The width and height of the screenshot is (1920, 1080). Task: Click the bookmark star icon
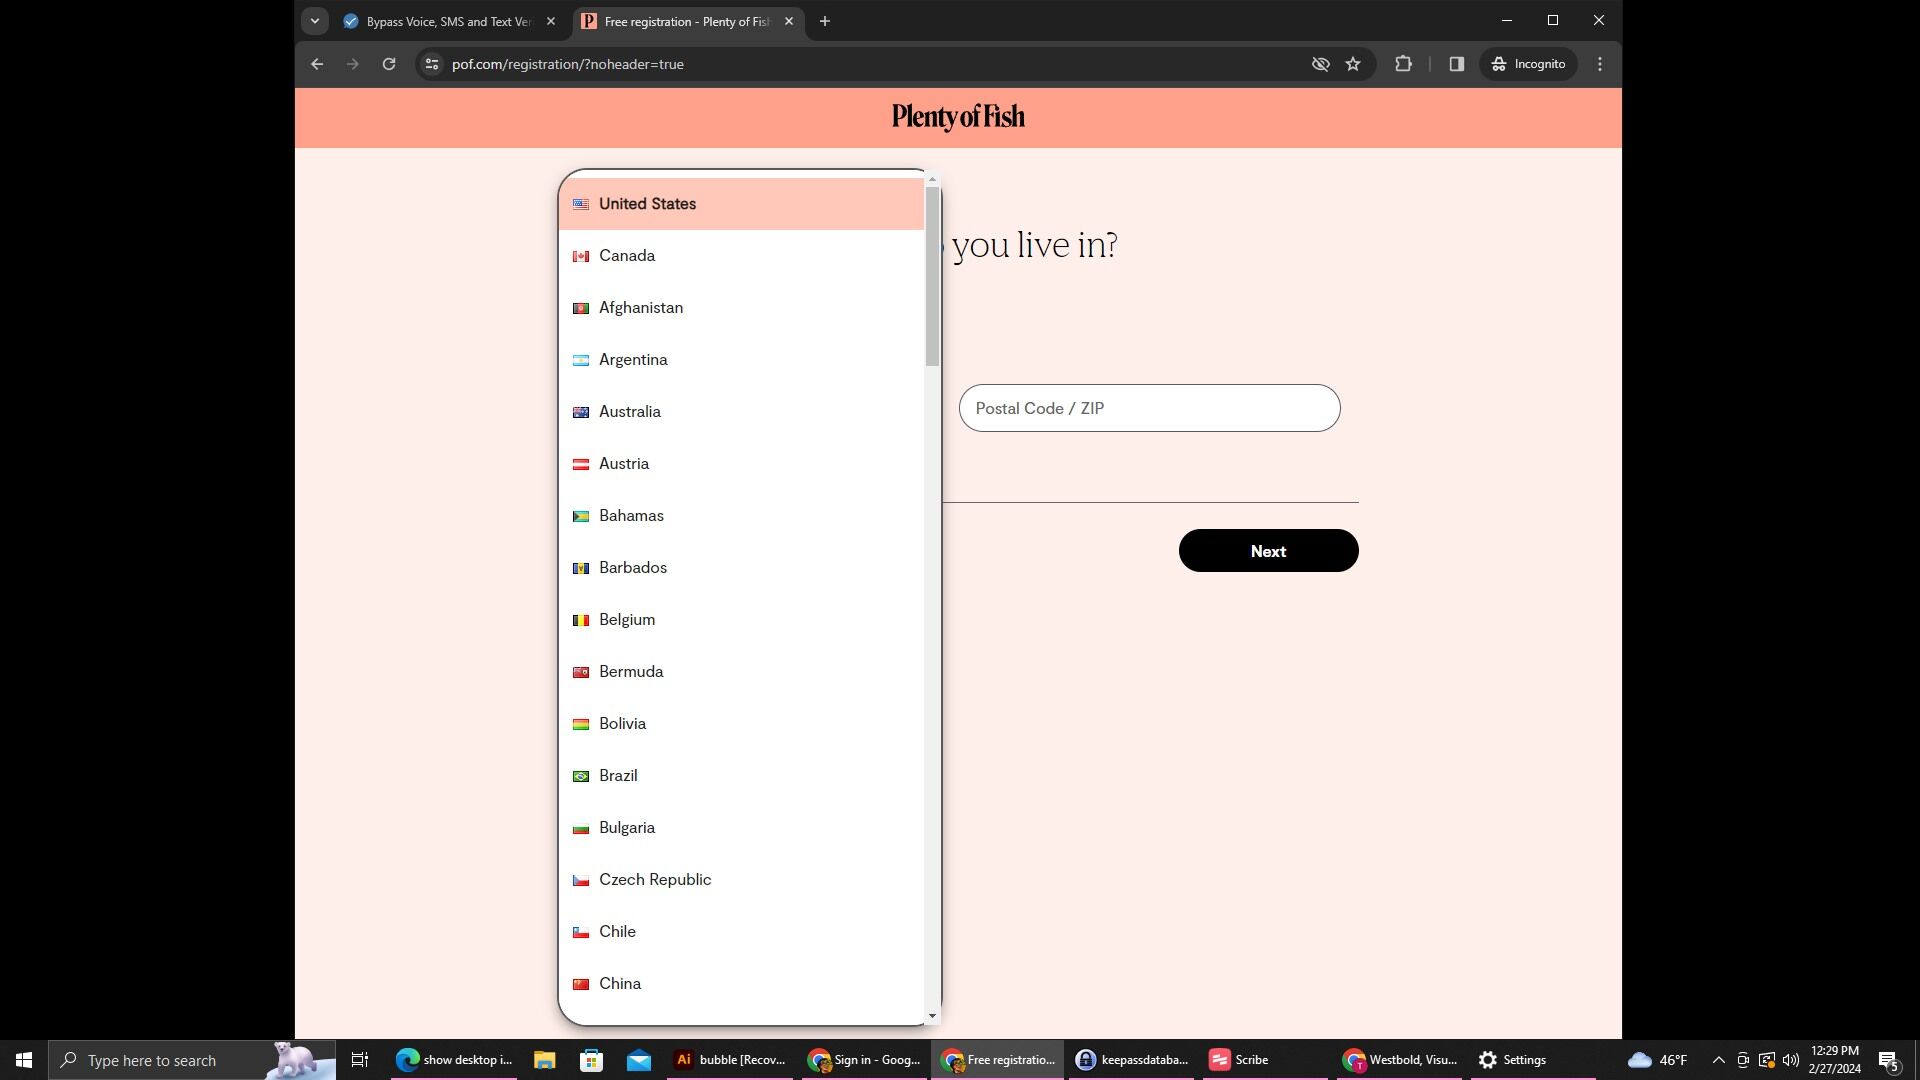[x=1353, y=64]
